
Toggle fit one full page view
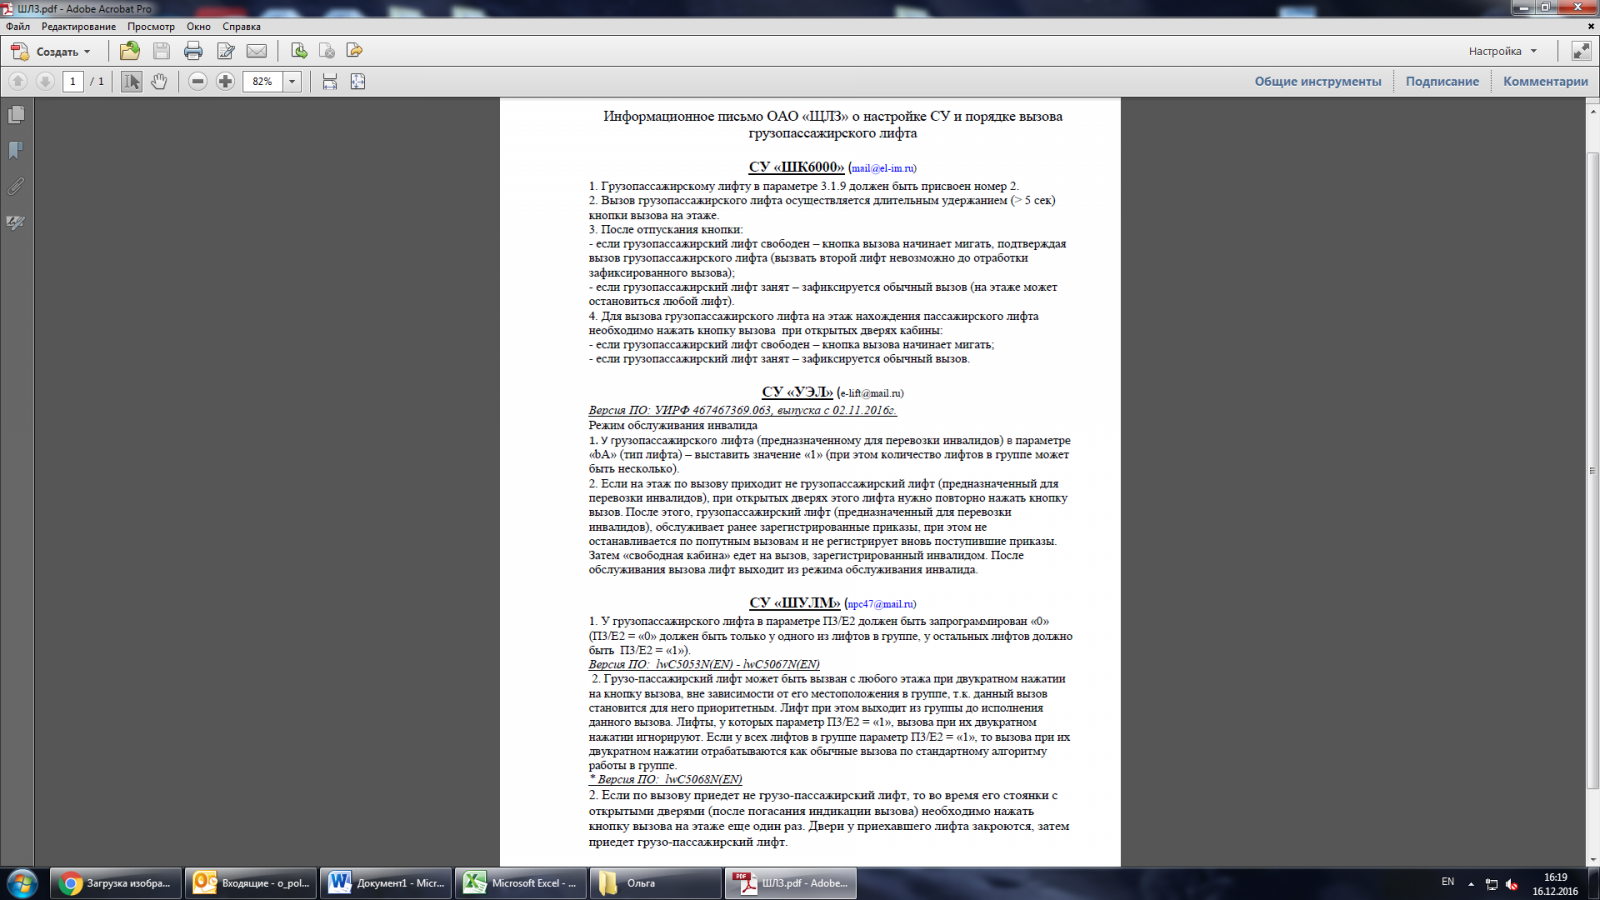[358, 81]
